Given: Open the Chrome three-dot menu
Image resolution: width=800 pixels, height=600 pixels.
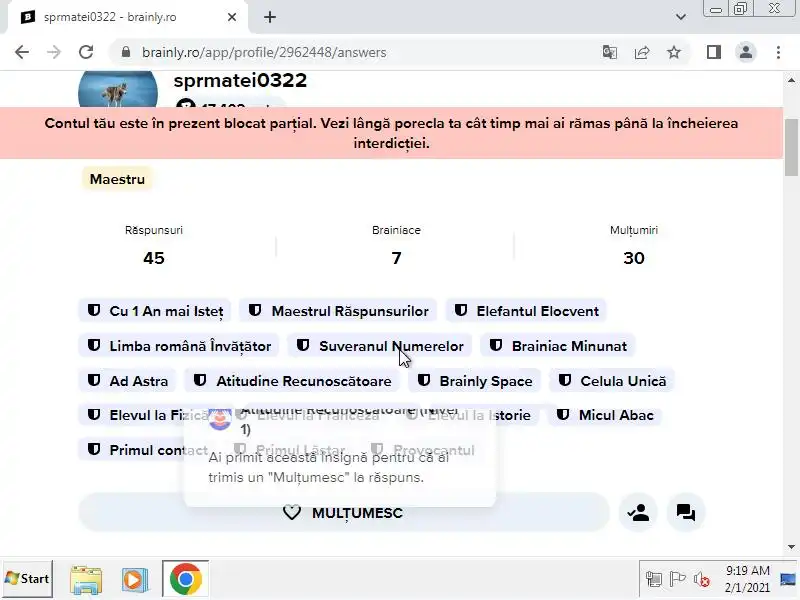Looking at the screenshot, I should [x=778, y=52].
